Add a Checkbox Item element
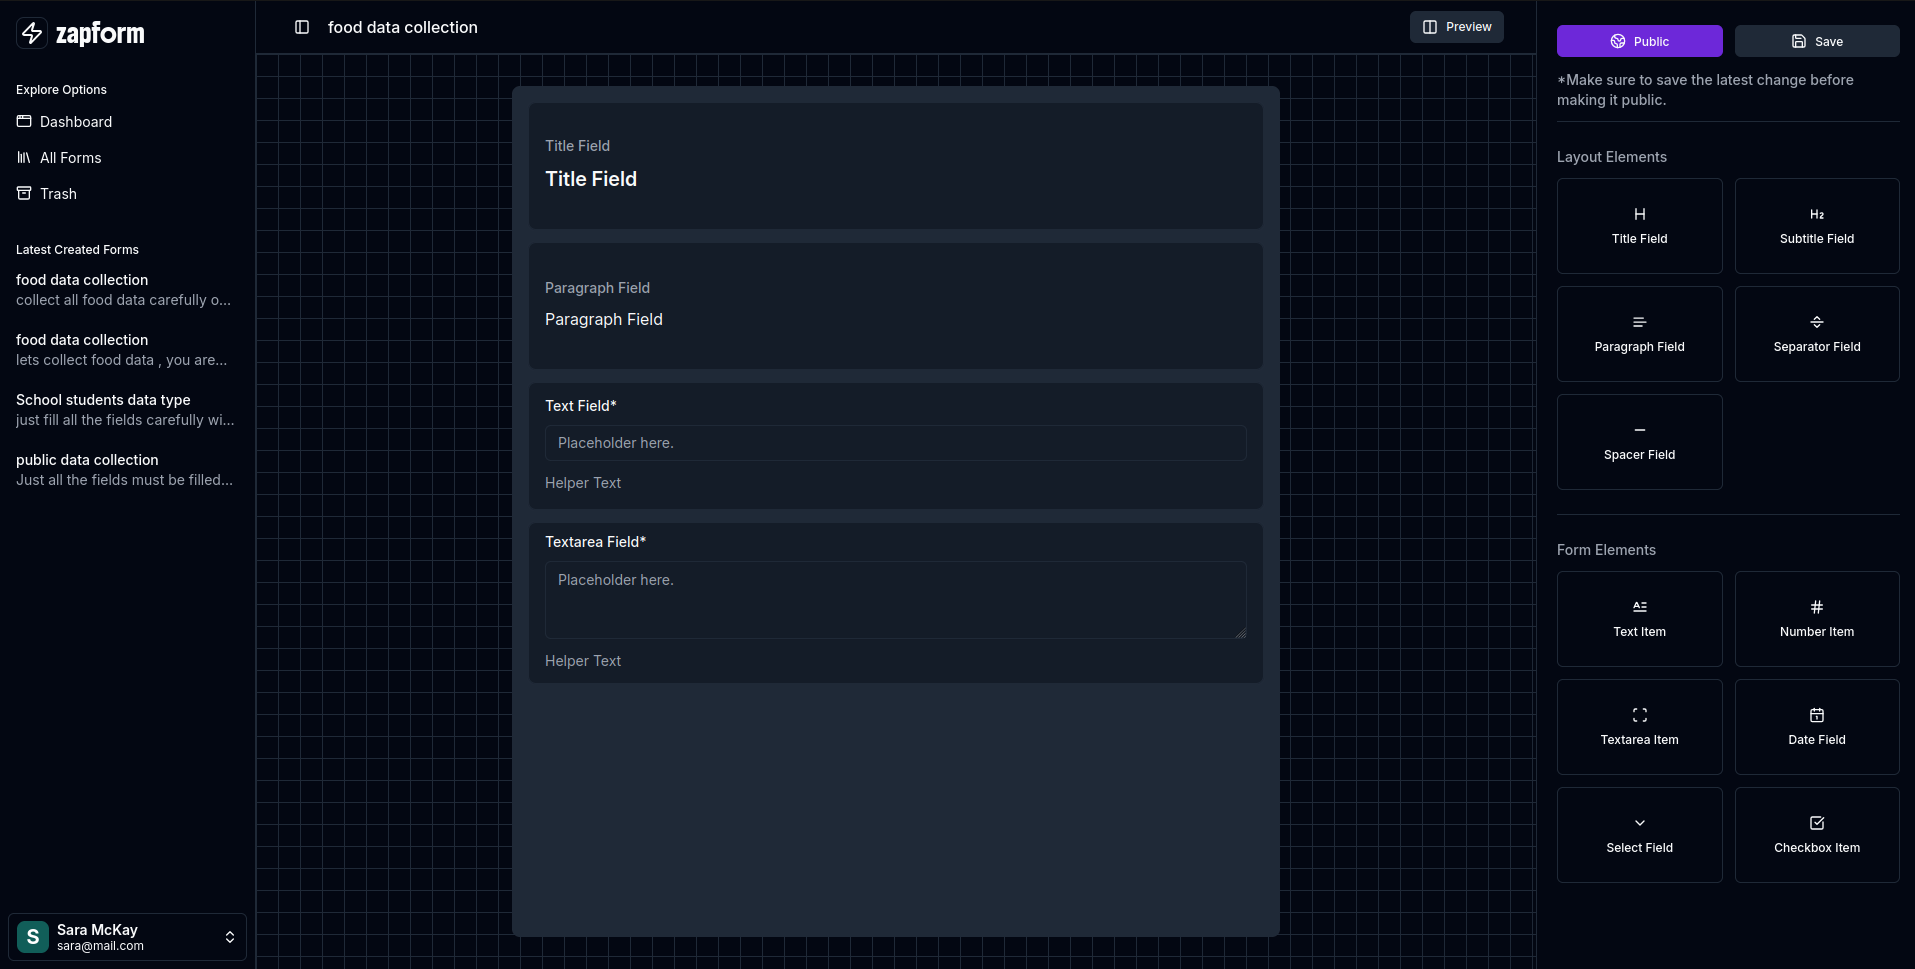 (1816, 835)
